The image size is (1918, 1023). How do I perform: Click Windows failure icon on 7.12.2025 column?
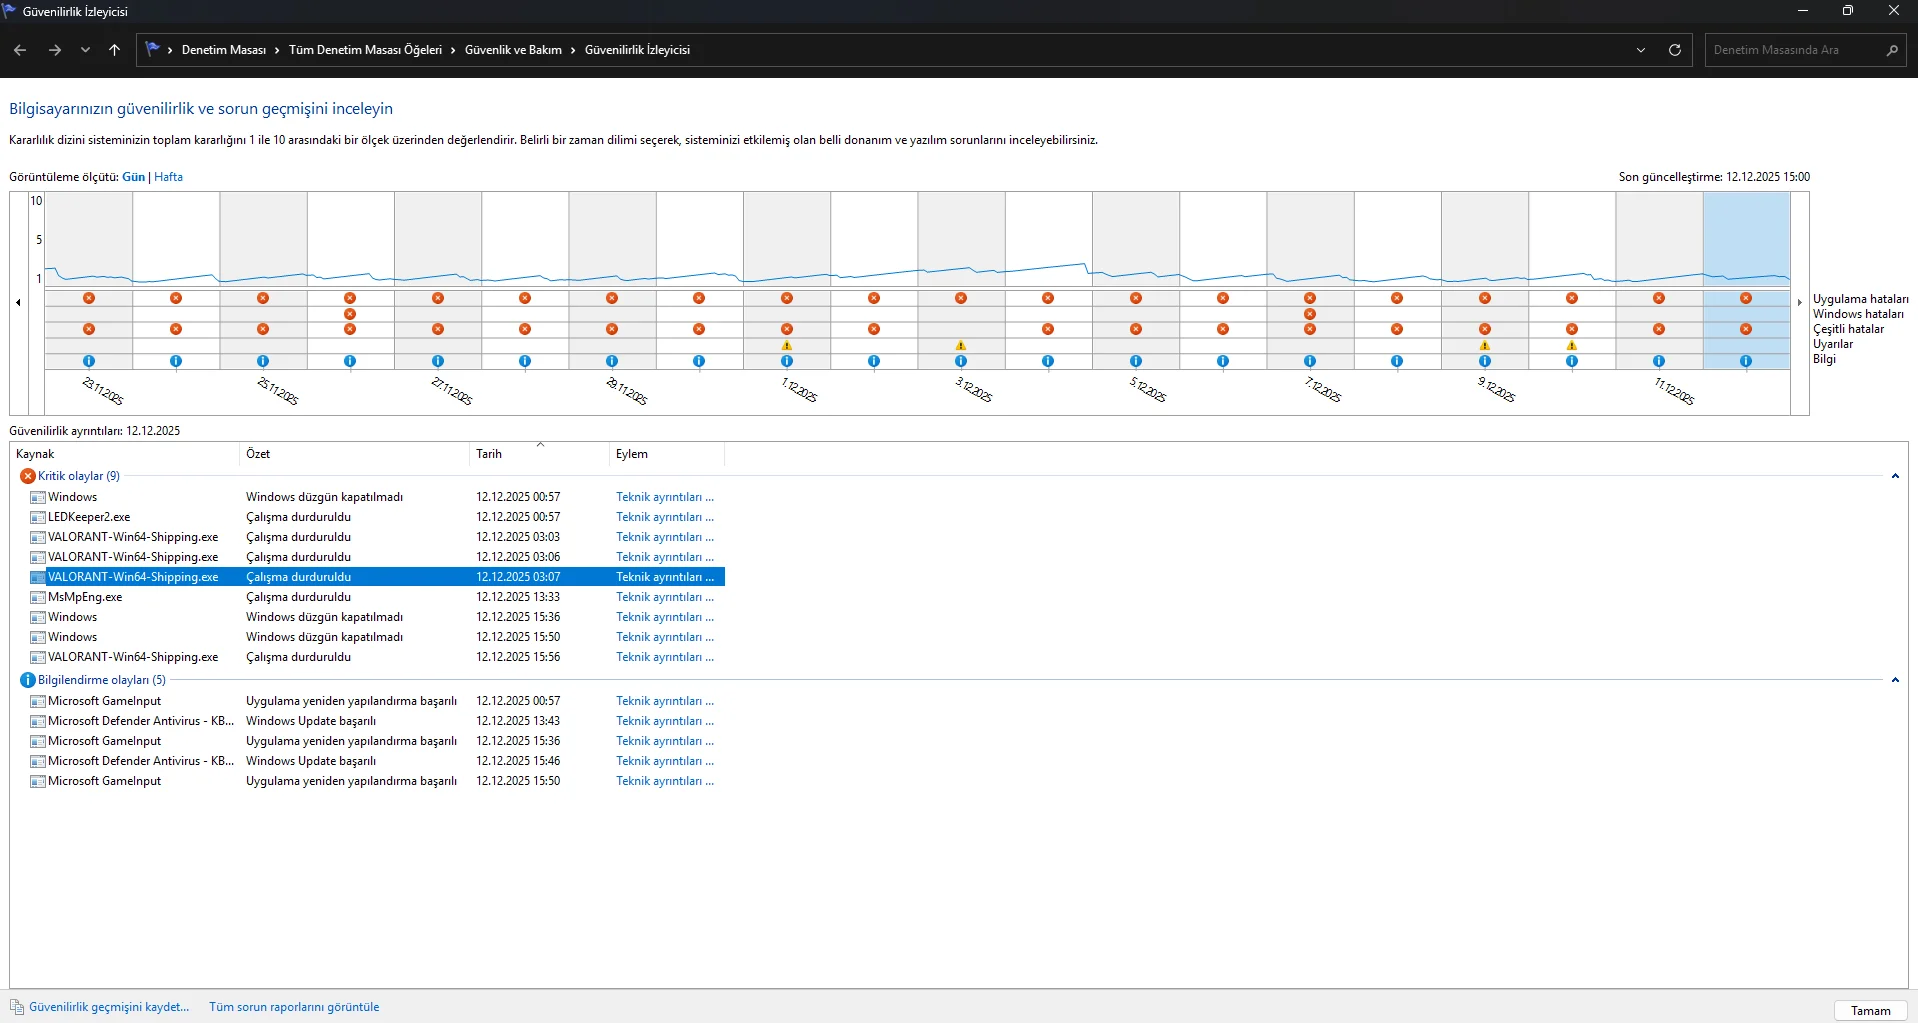click(1310, 314)
